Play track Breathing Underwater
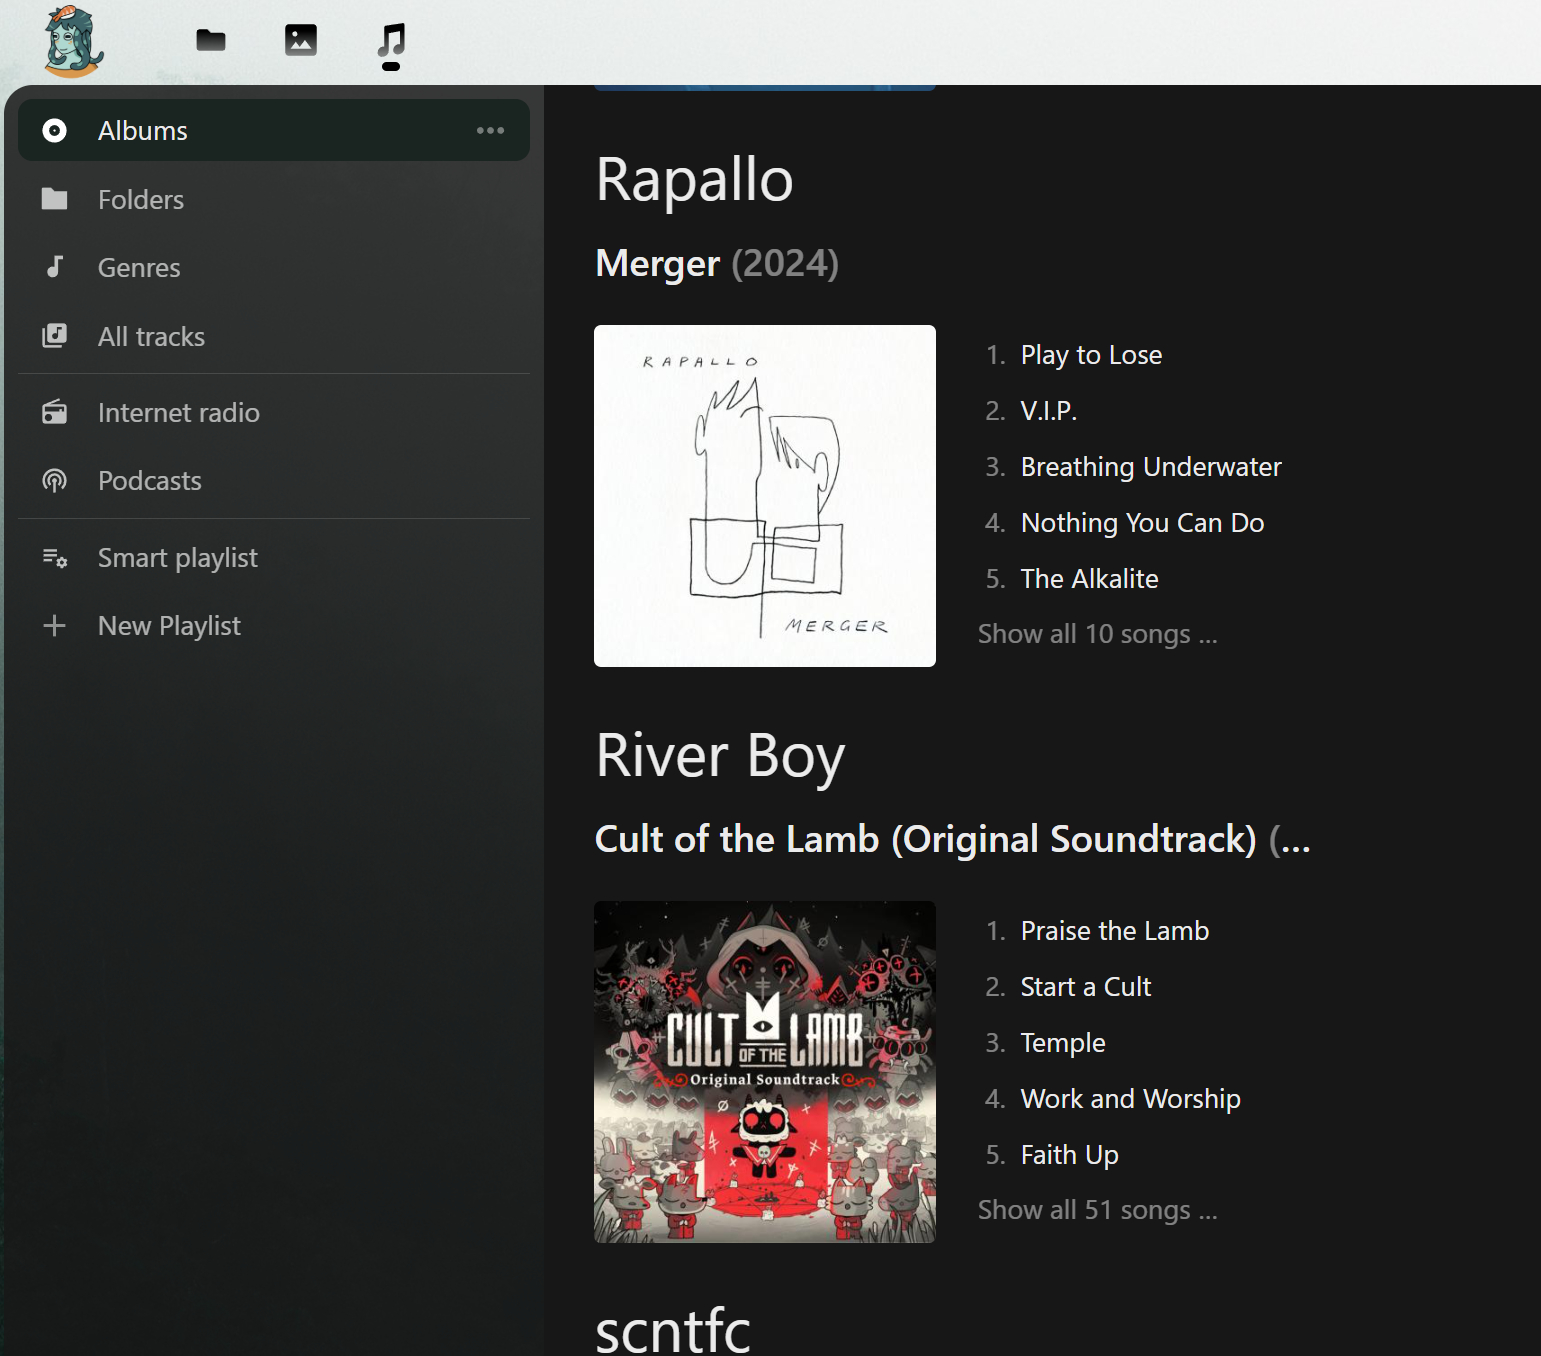The width and height of the screenshot is (1541, 1356). pos(1150,467)
